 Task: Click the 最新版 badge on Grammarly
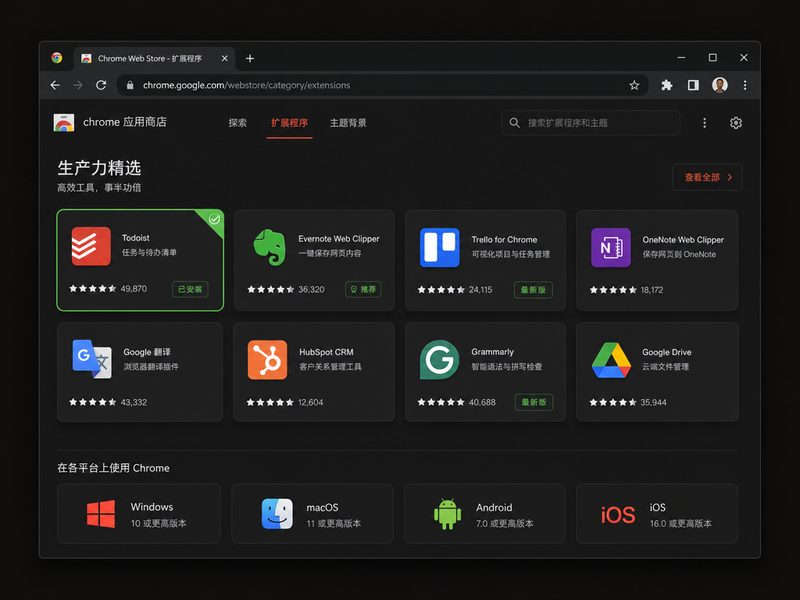tap(534, 402)
